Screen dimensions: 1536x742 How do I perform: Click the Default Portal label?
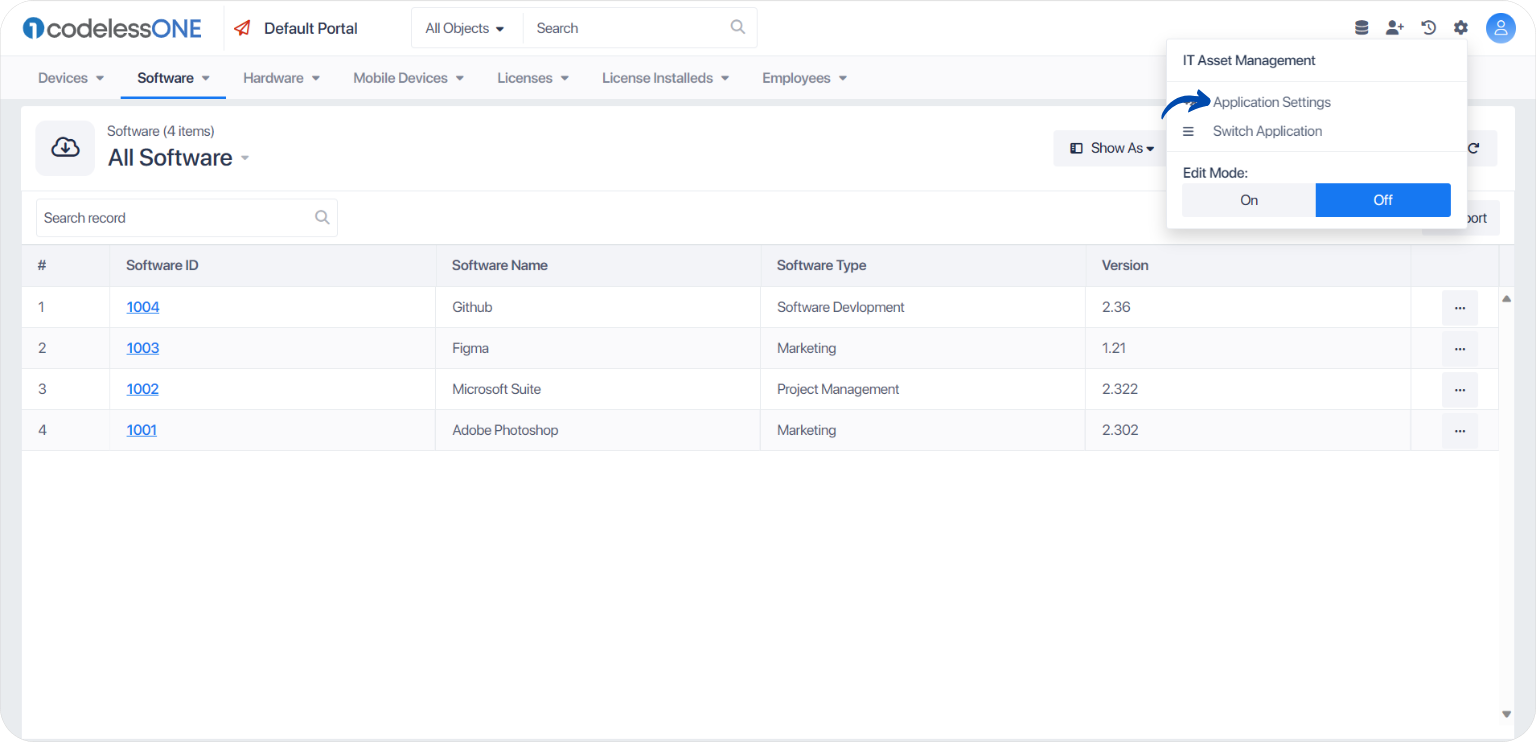(x=311, y=28)
